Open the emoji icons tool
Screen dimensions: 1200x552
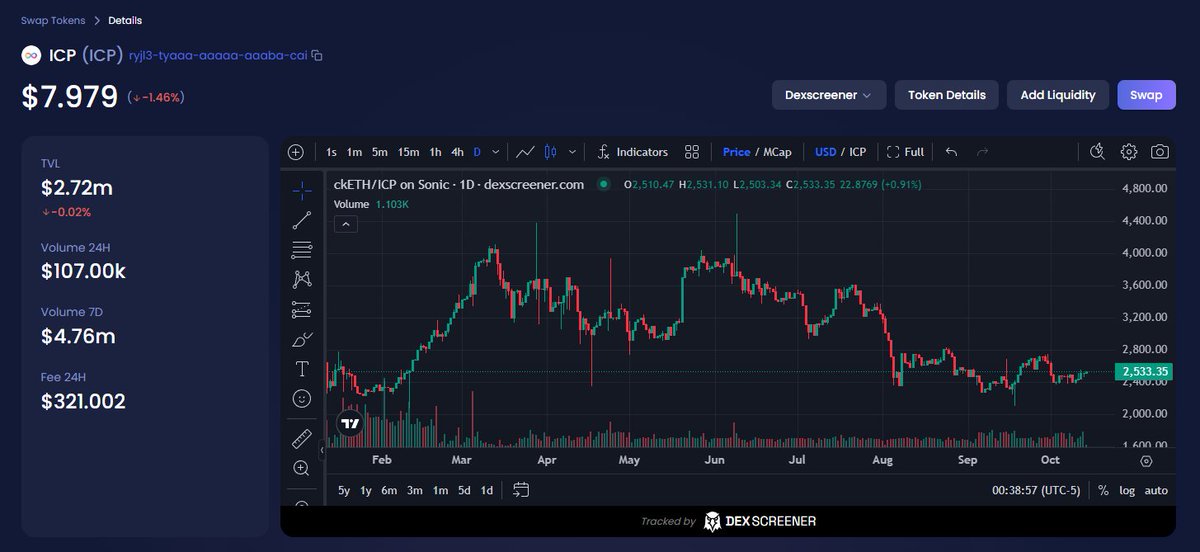(x=301, y=398)
